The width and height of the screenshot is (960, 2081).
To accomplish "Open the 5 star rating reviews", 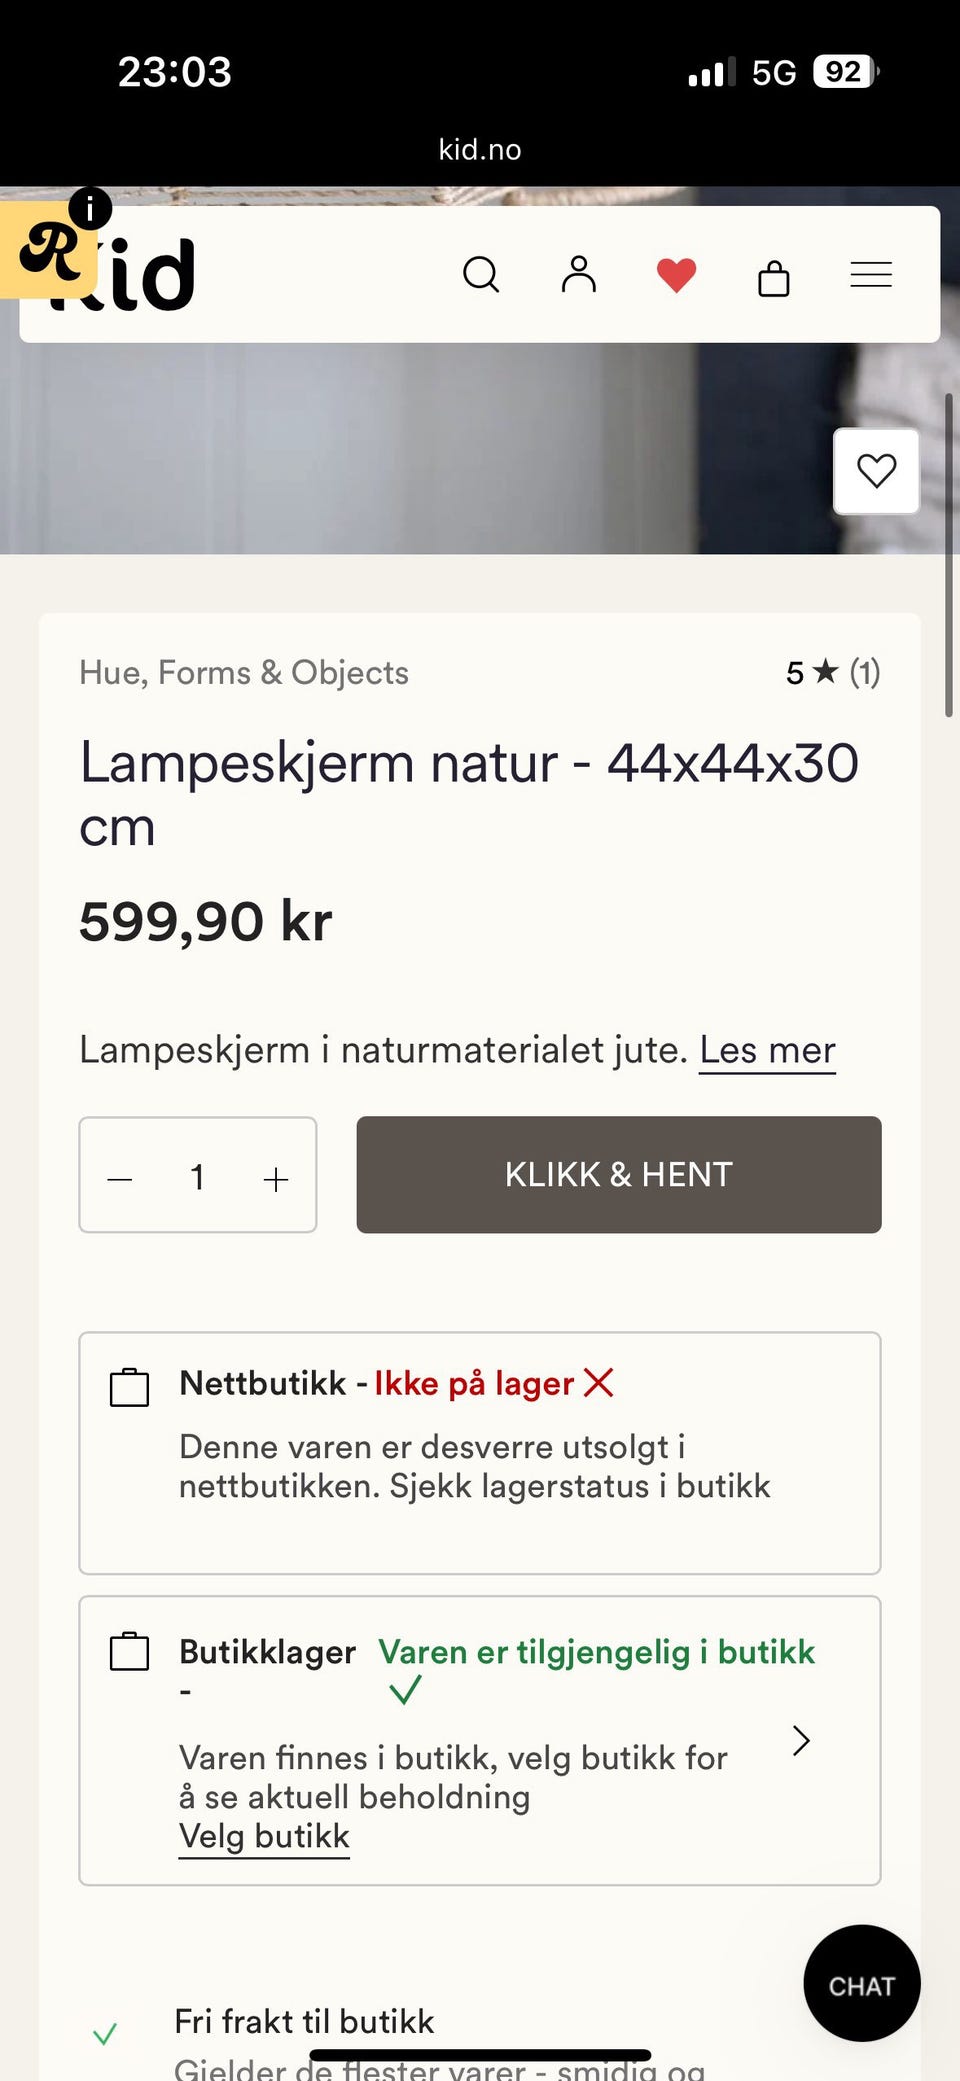I will pos(833,673).
